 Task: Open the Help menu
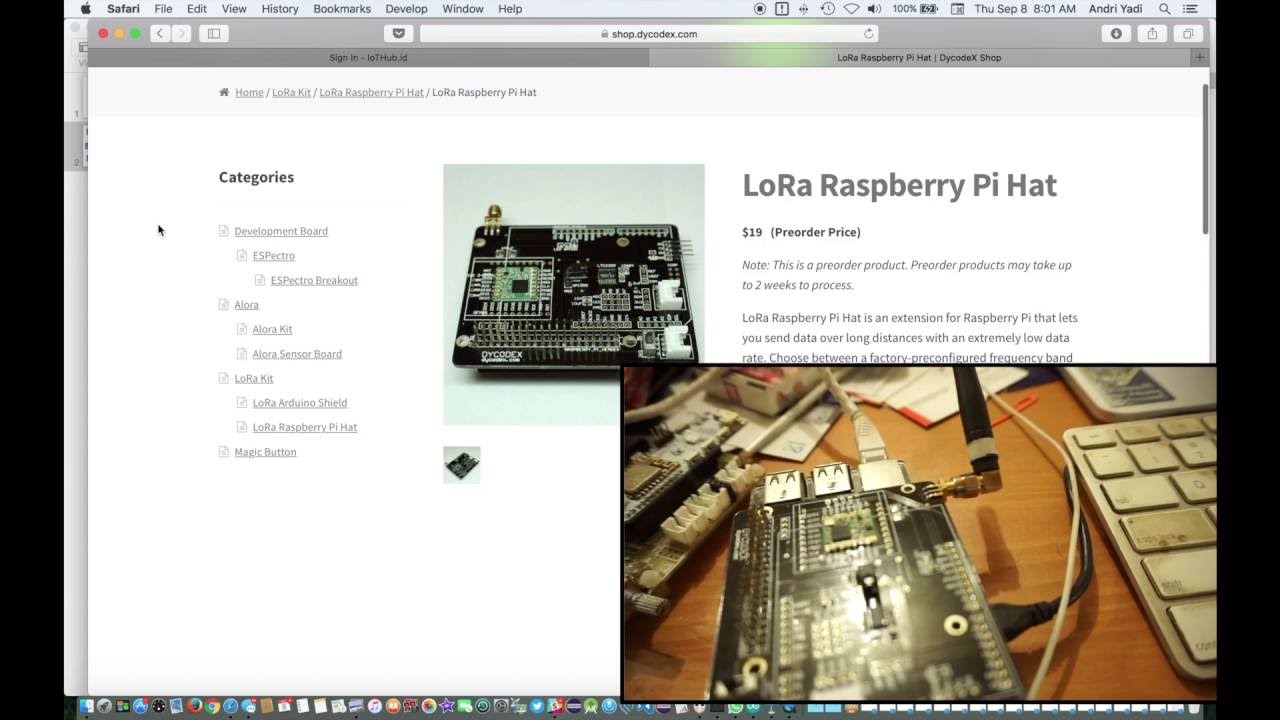510,9
